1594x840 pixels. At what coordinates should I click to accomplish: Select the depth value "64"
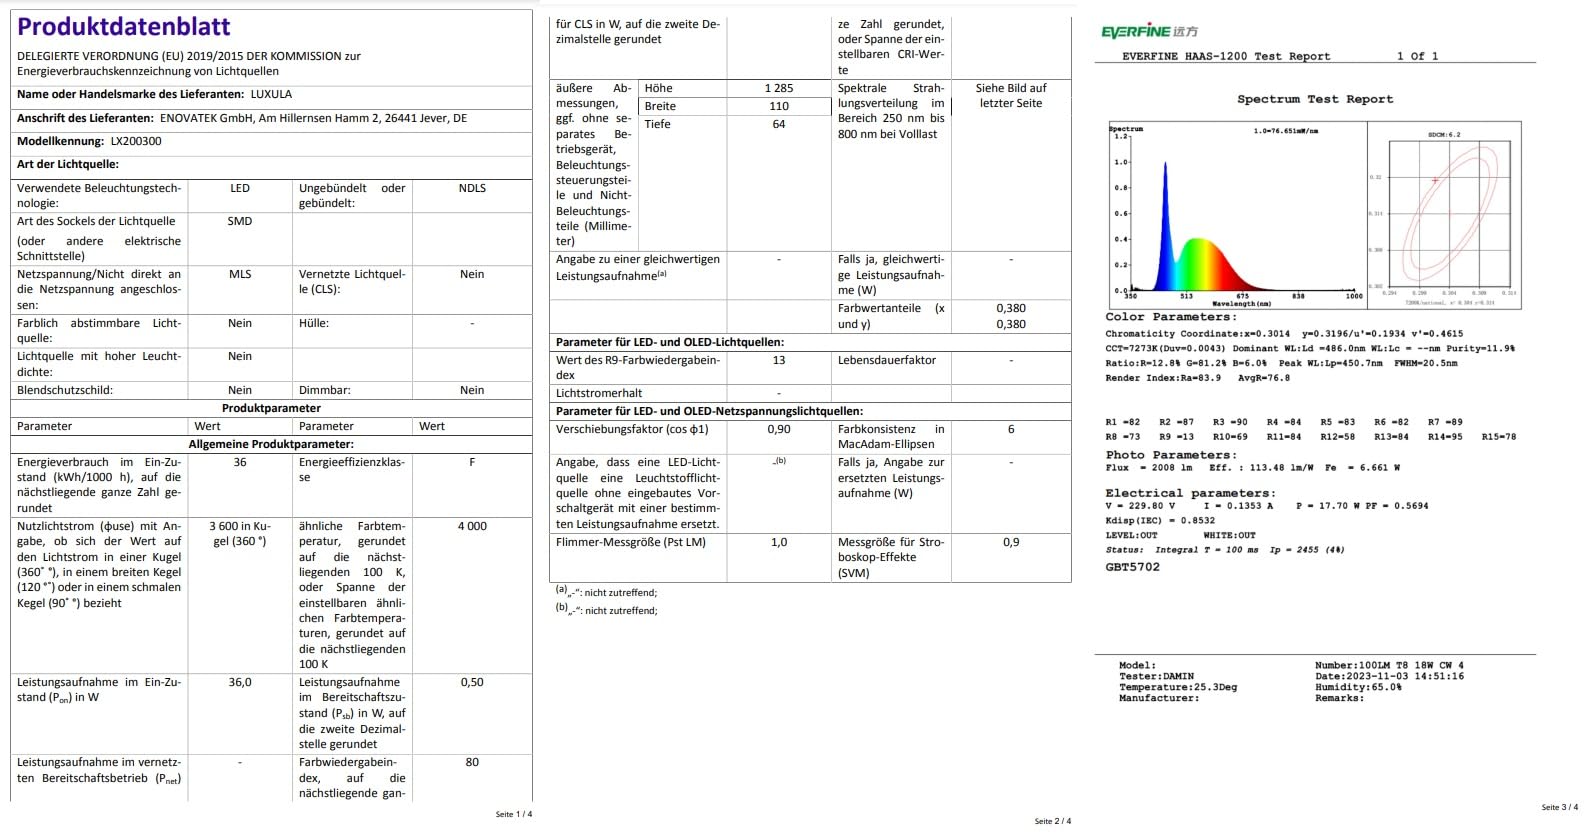click(x=779, y=124)
